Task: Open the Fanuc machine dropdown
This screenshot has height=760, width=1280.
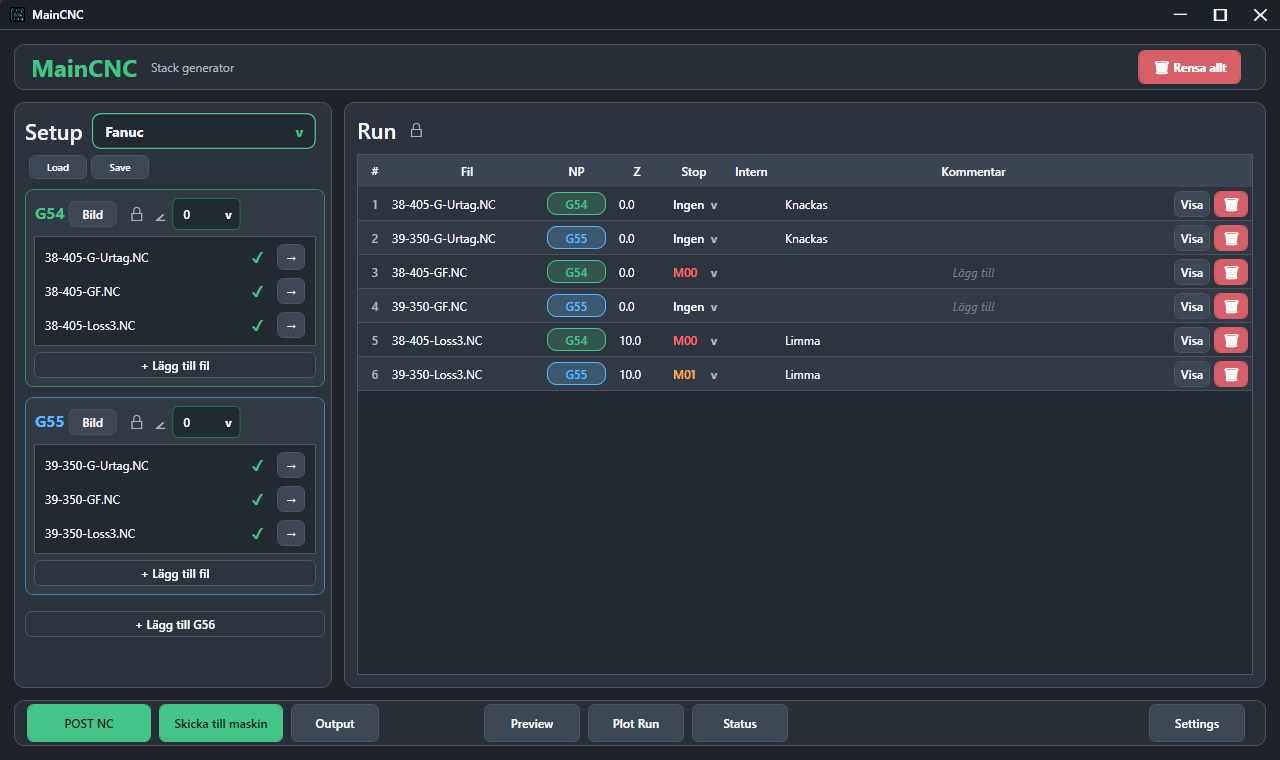Action: pos(204,132)
